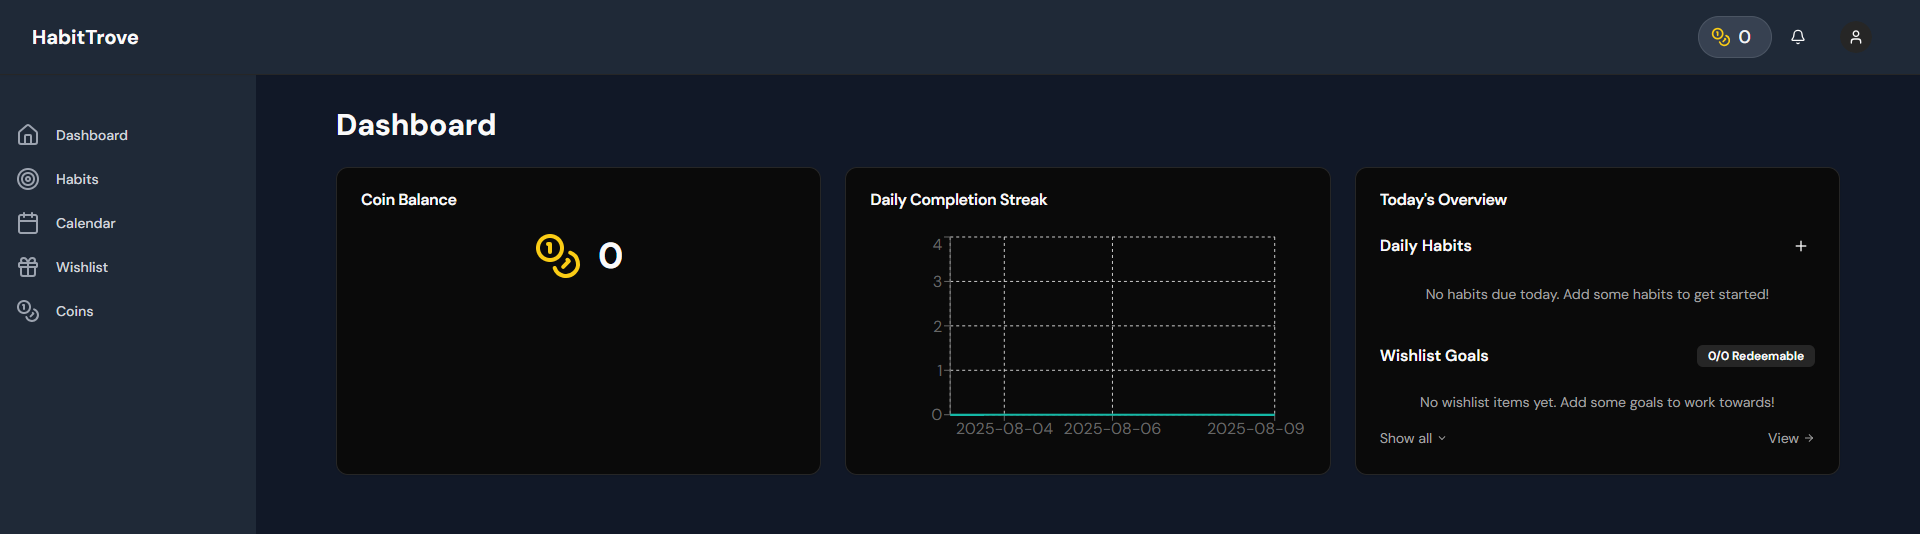Viewport: 1920px width, 534px height.
Task: Click the Today's Overview title
Action: (1443, 200)
